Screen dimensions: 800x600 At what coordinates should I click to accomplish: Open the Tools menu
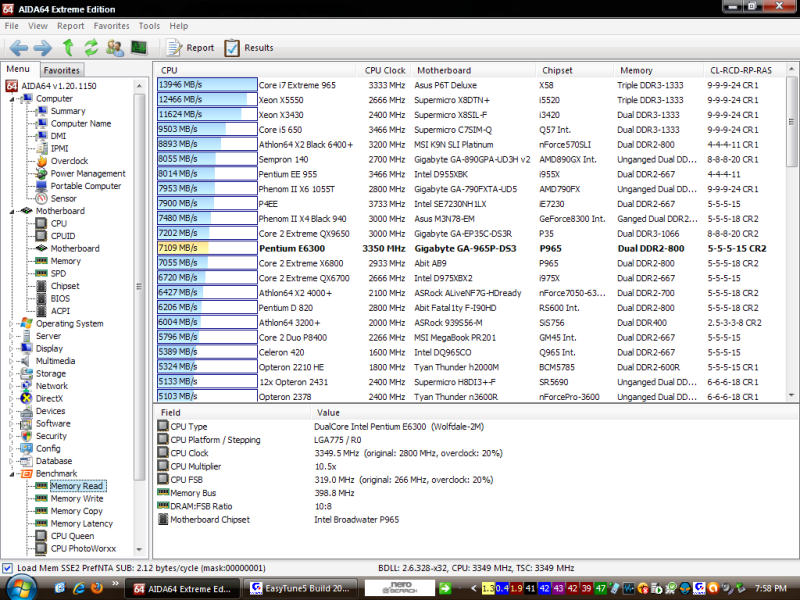click(x=149, y=26)
